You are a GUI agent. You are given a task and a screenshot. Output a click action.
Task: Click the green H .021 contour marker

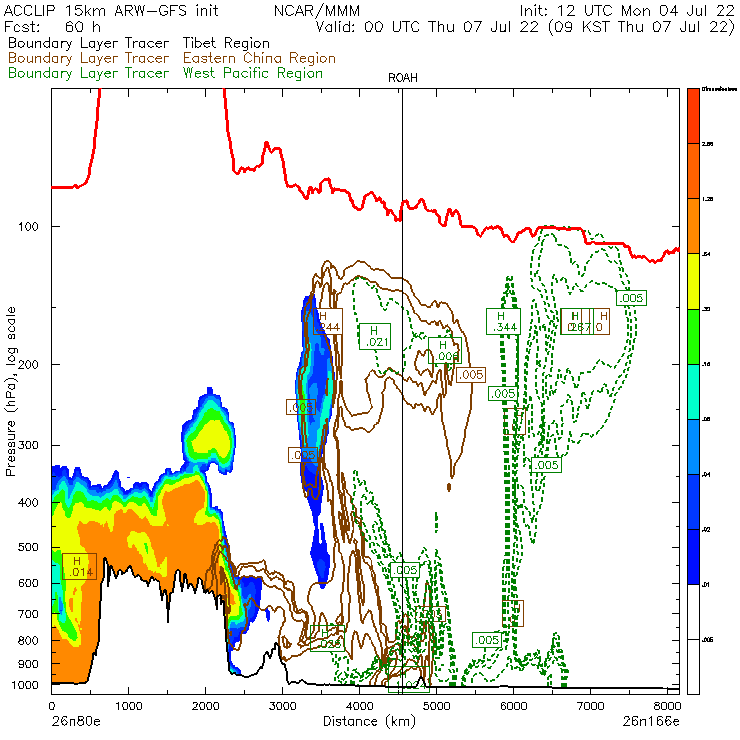375,335
